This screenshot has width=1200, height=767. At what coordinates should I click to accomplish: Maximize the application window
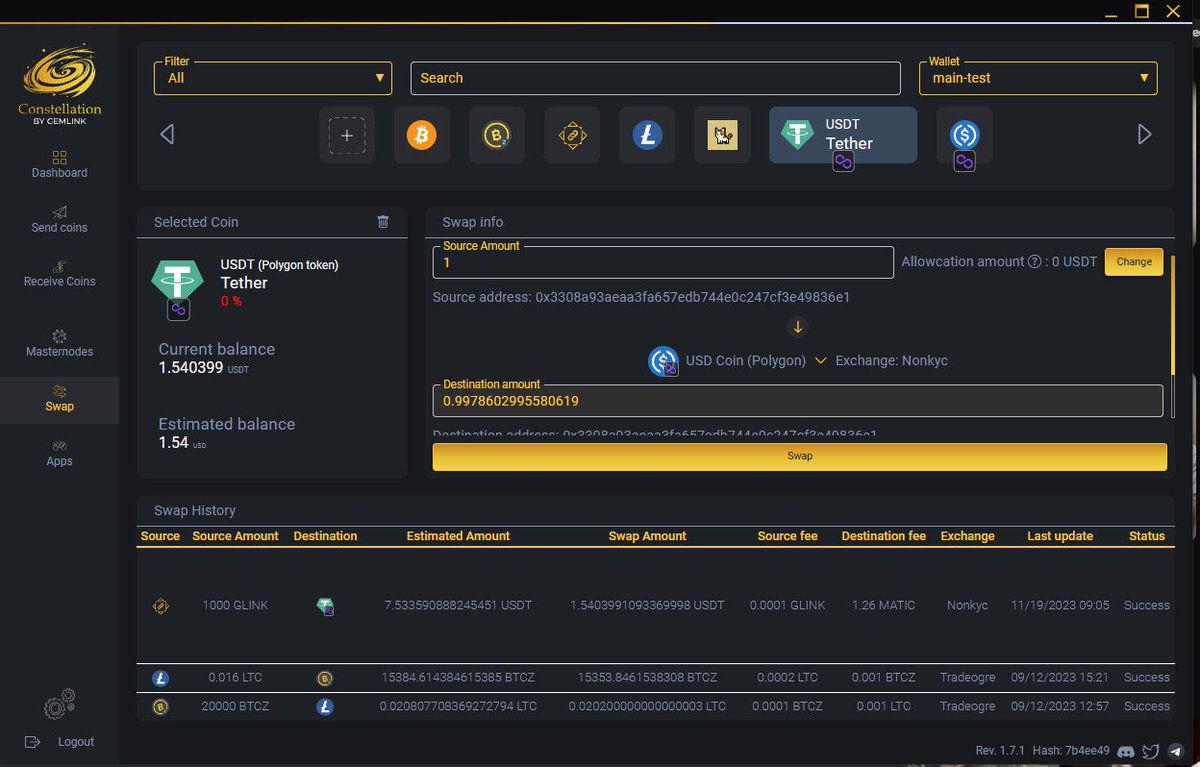pyautogui.click(x=1141, y=11)
